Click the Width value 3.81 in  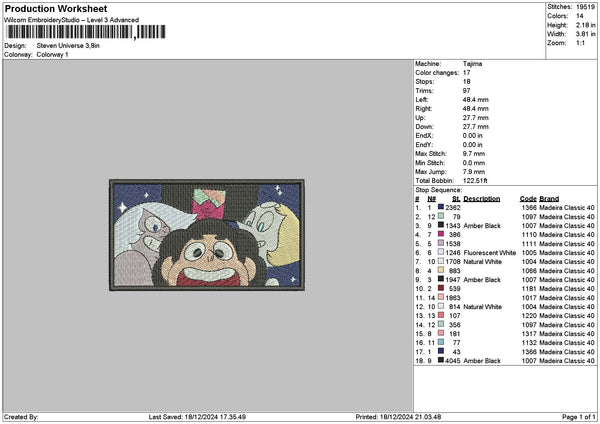(585, 34)
